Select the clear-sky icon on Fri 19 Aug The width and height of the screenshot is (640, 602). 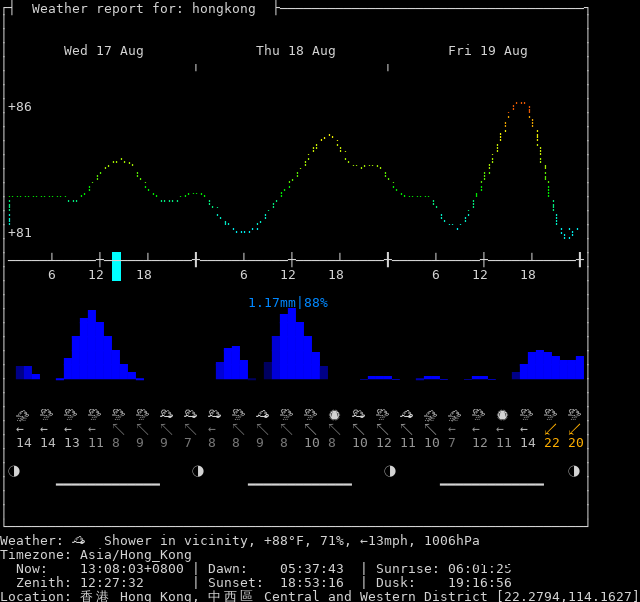click(502, 414)
